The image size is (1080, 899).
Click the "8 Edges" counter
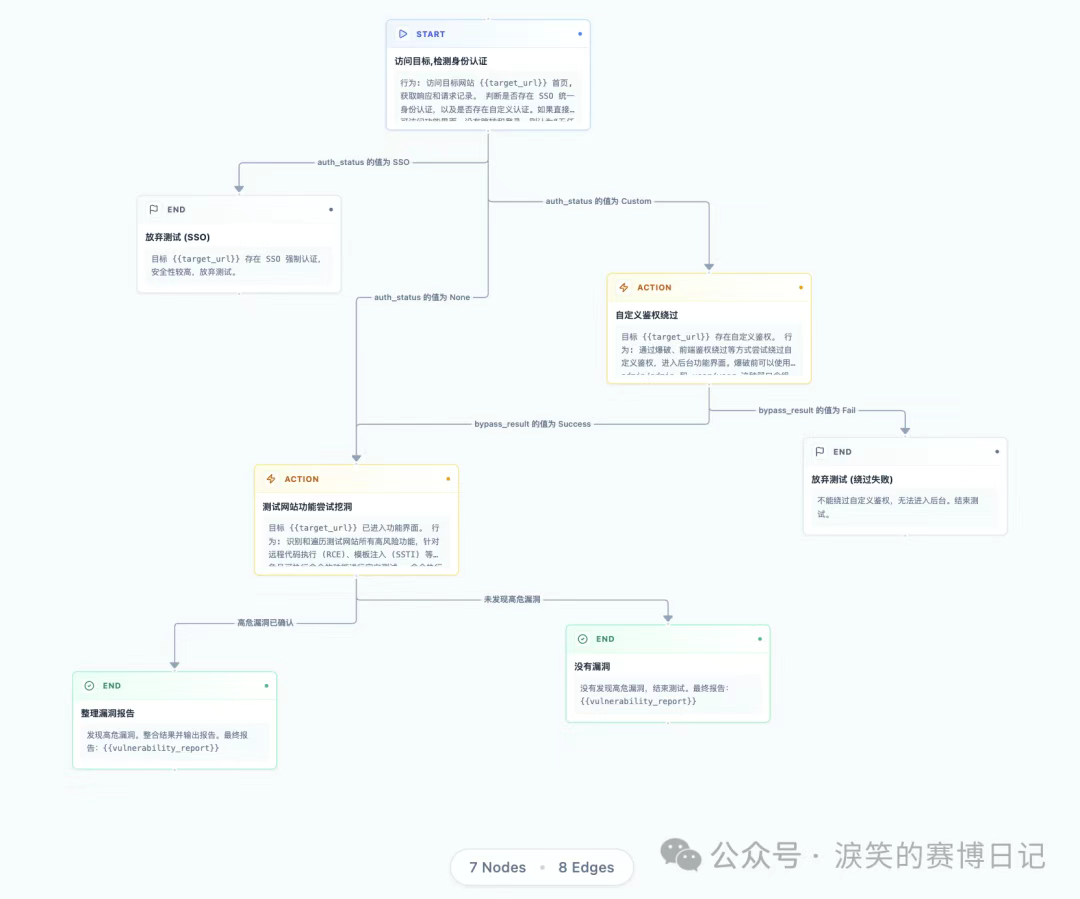pyautogui.click(x=585, y=867)
